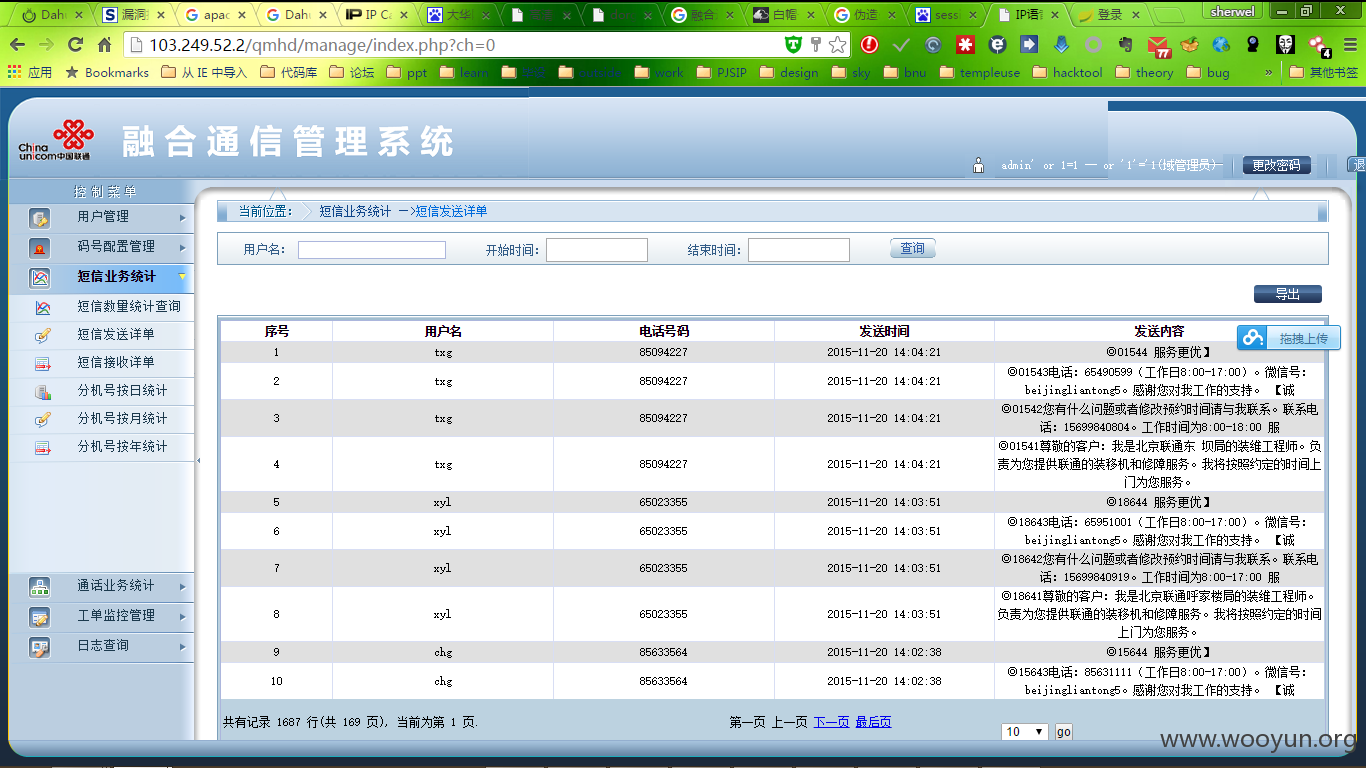Click the 码号配置管理 sidebar icon
Screen dimensions: 1366x768
coord(39,248)
